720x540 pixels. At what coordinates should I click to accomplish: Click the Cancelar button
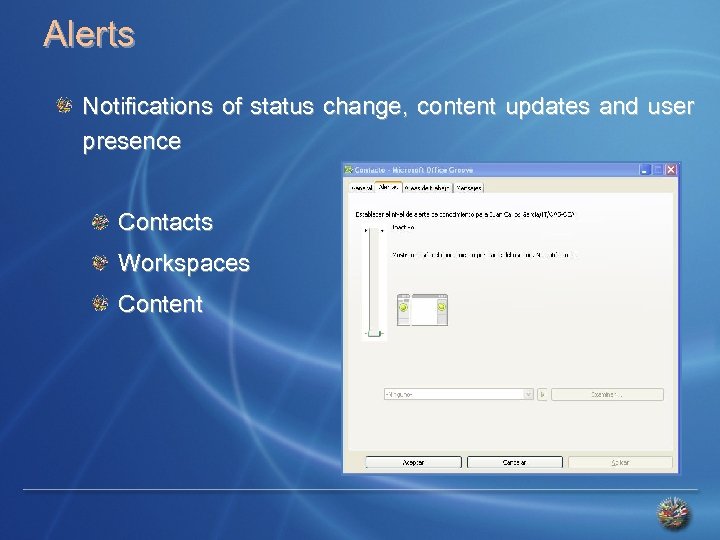514,462
